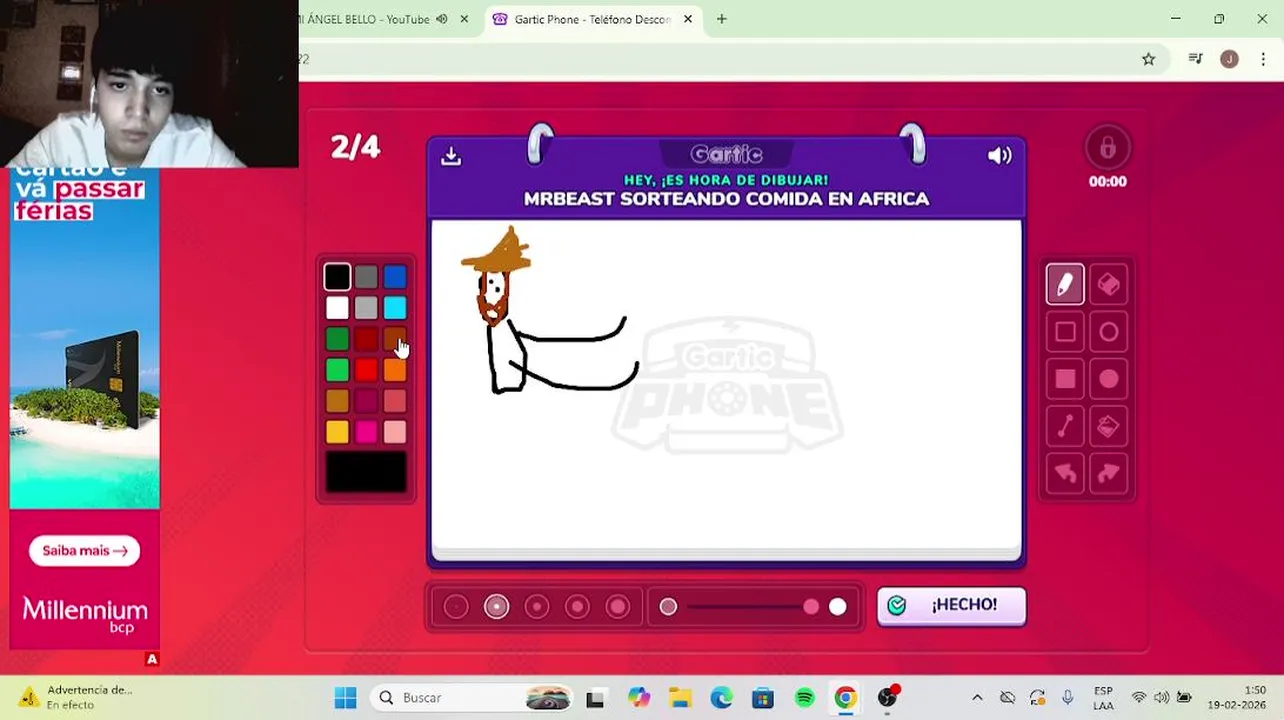Open Microsoft Edge from the taskbar
This screenshot has height=720, width=1284.
(721, 698)
